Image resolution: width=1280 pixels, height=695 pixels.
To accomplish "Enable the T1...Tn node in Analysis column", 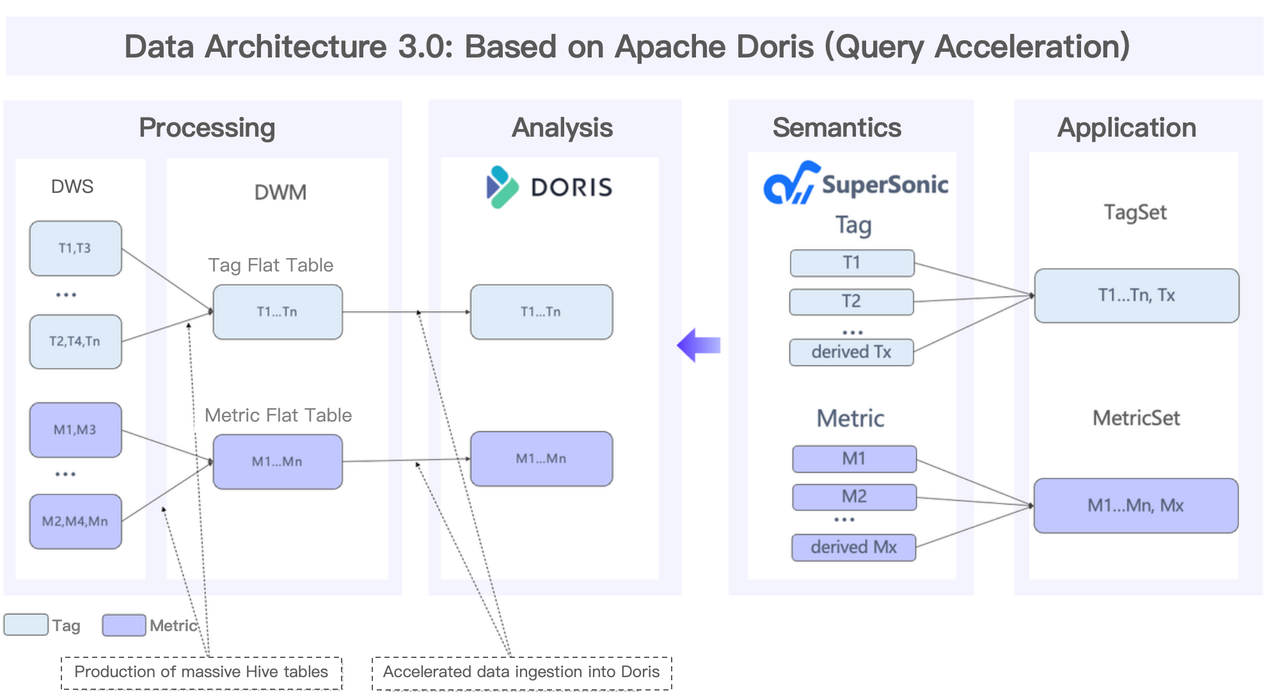I will [x=541, y=312].
